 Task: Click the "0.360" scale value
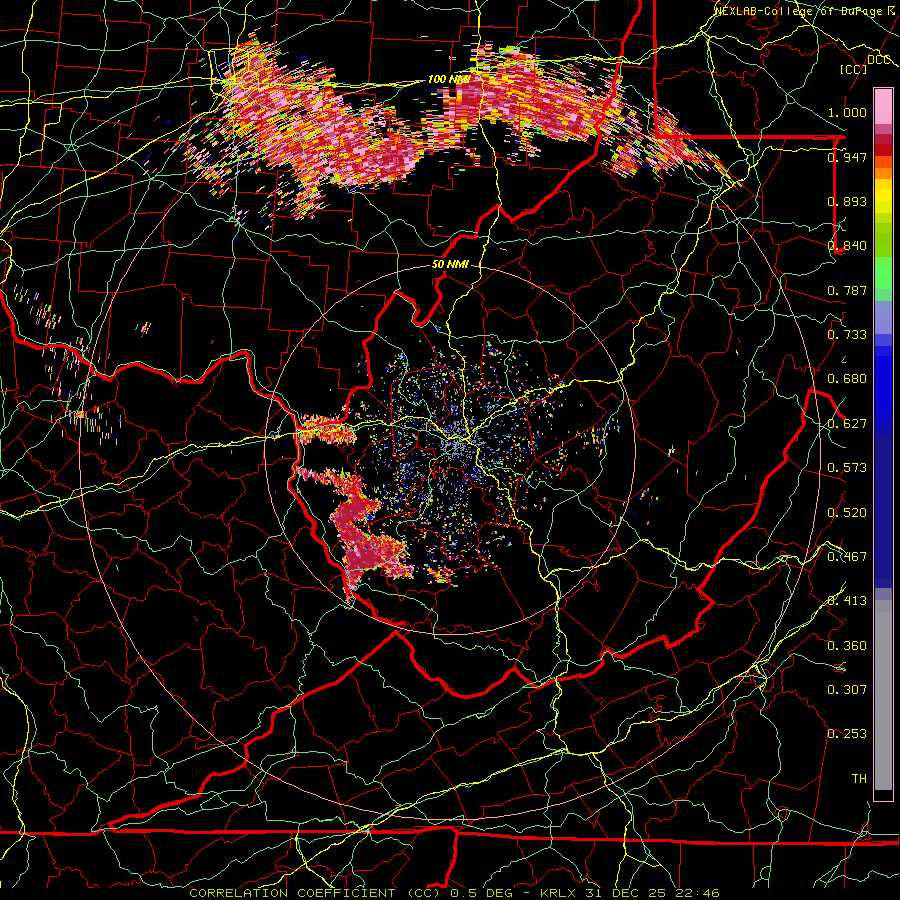(x=847, y=645)
